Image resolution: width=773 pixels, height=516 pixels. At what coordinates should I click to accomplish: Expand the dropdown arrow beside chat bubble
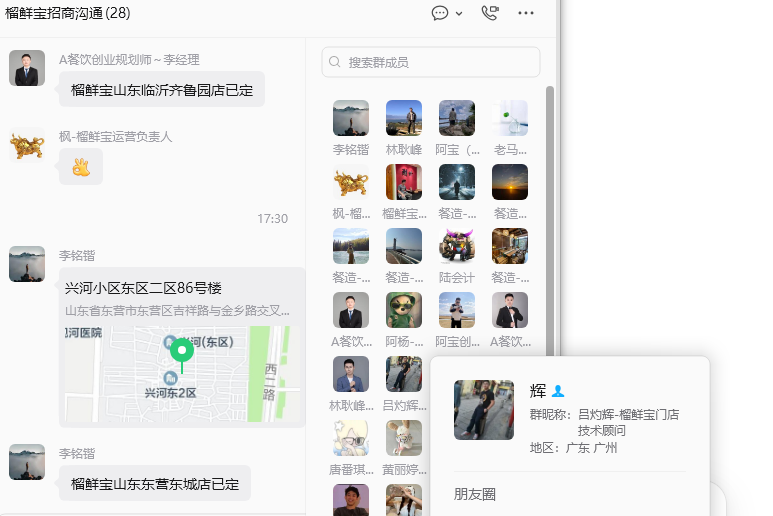point(459,14)
